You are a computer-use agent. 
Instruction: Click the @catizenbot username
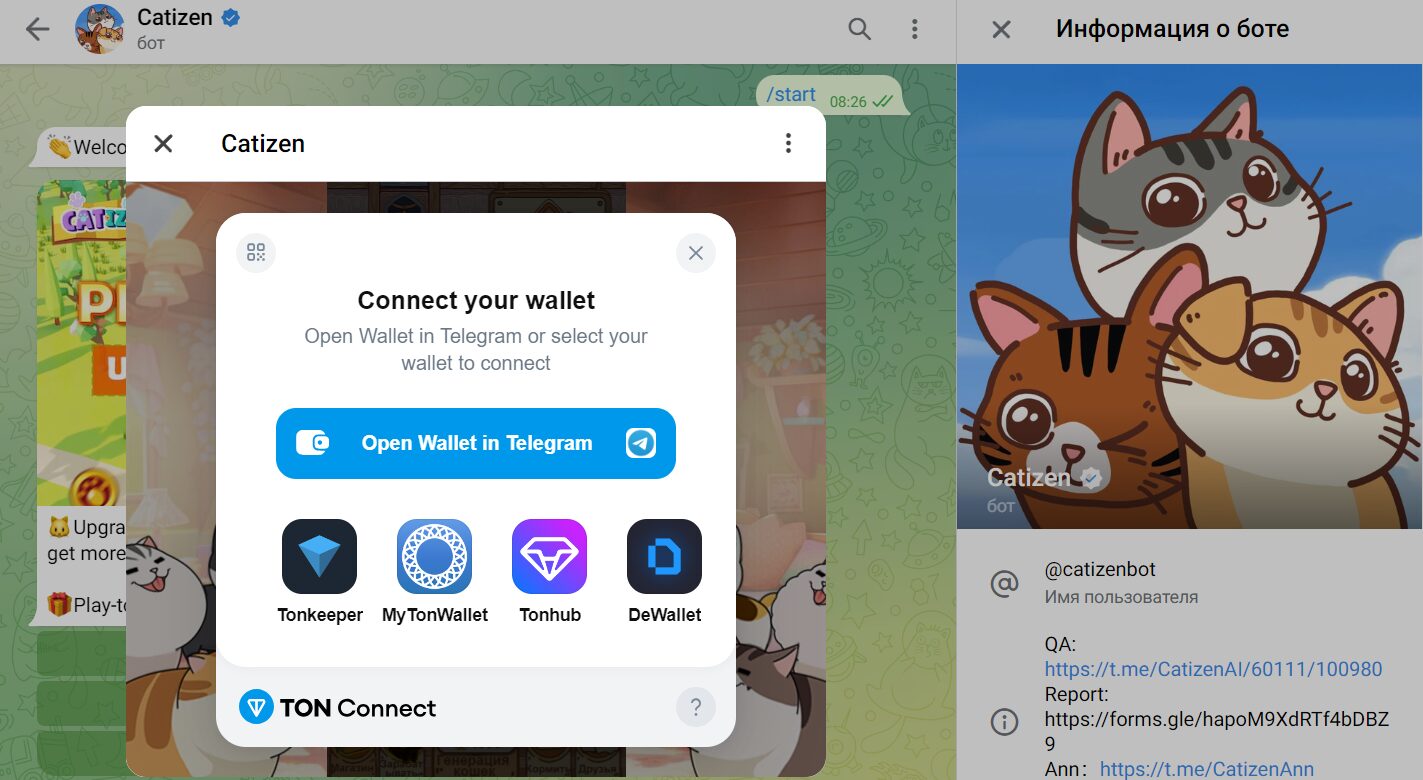click(x=1100, y=570)
